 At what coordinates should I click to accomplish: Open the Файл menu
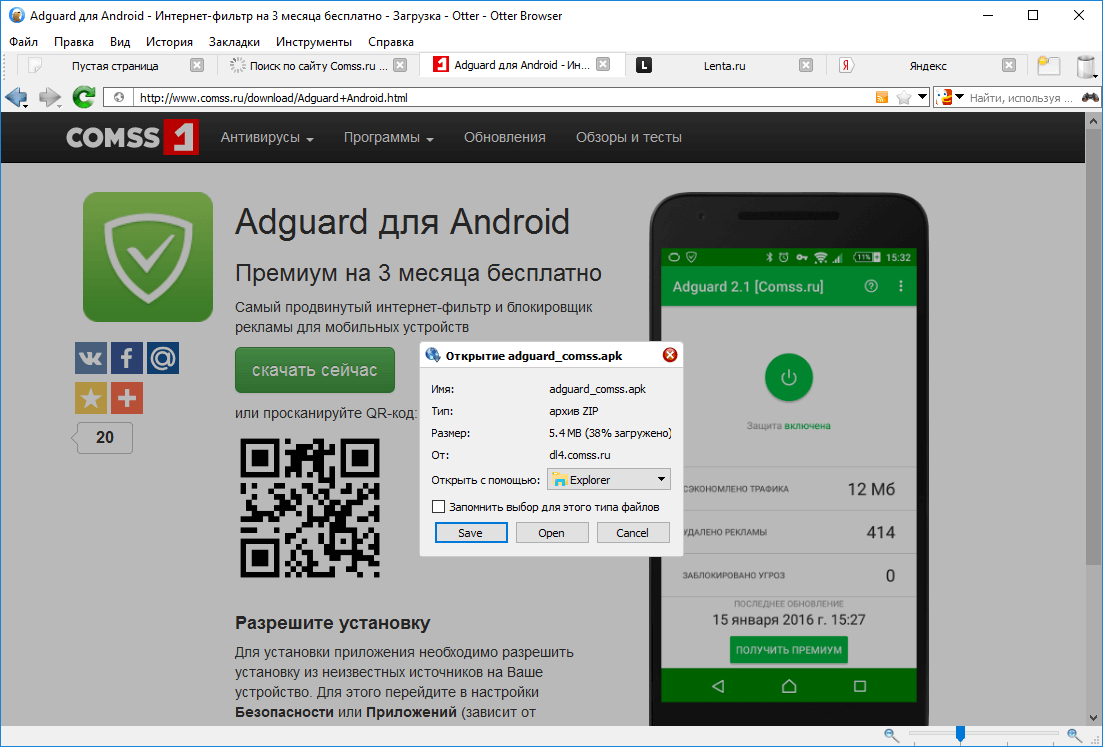[23, 42]
